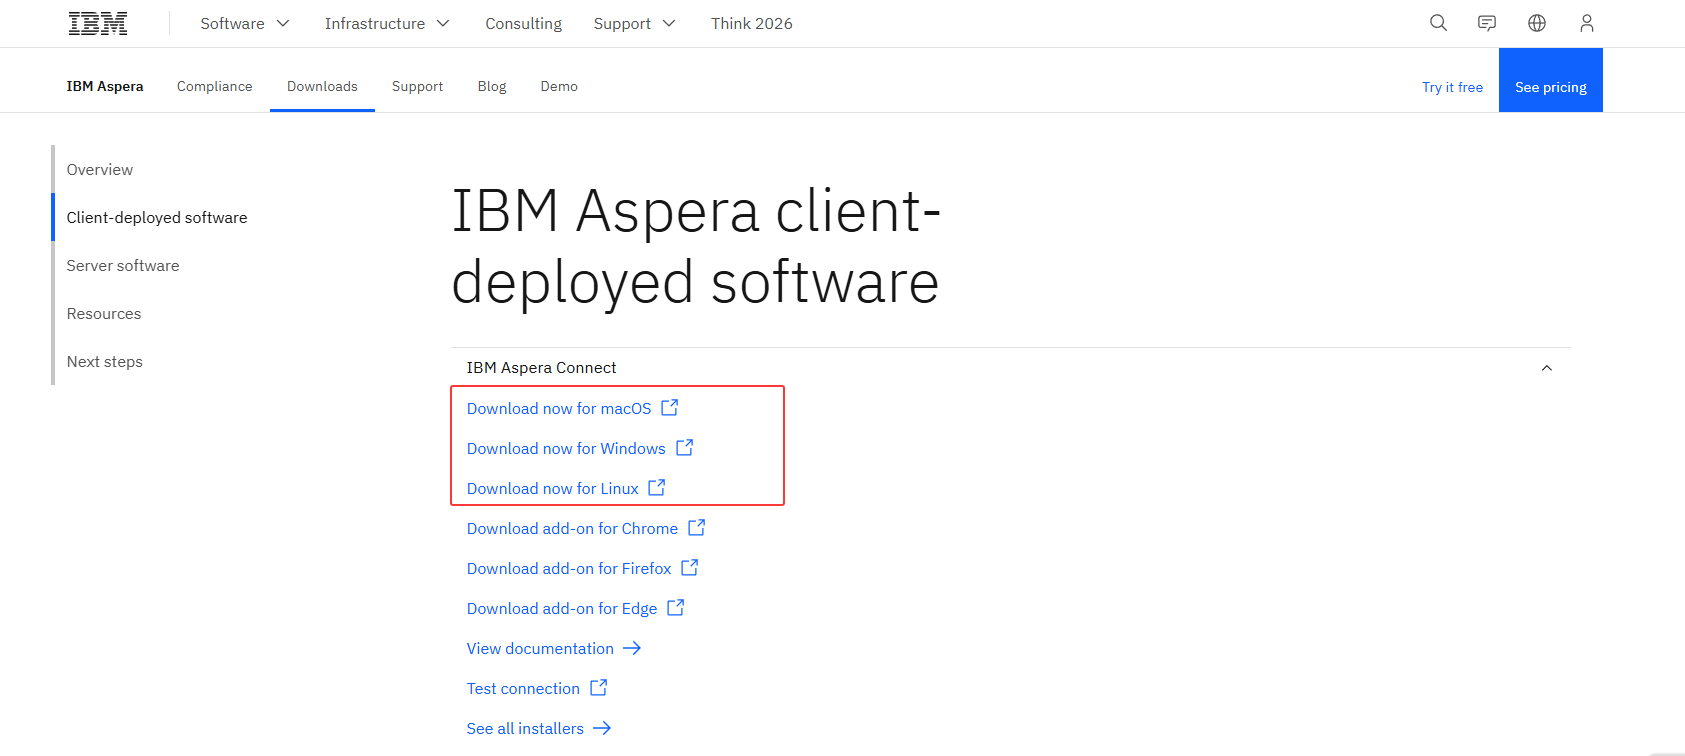Expand the Software dropdown menu
The image size is (1685, 756).
[244, 23]
